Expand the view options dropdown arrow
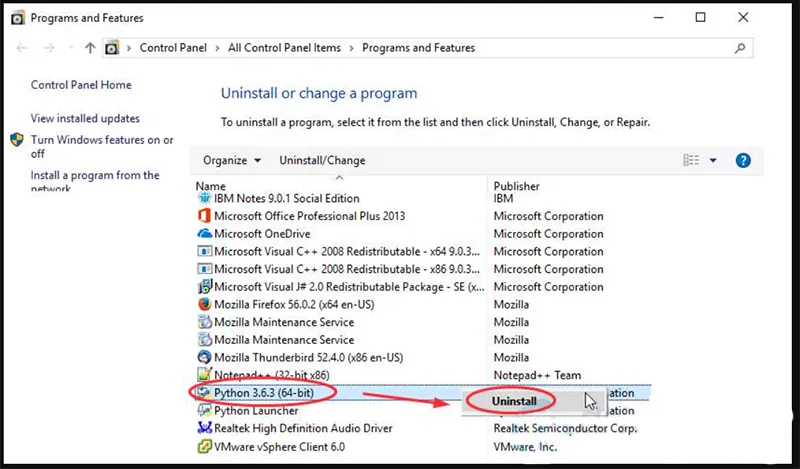 pos(713,160)
